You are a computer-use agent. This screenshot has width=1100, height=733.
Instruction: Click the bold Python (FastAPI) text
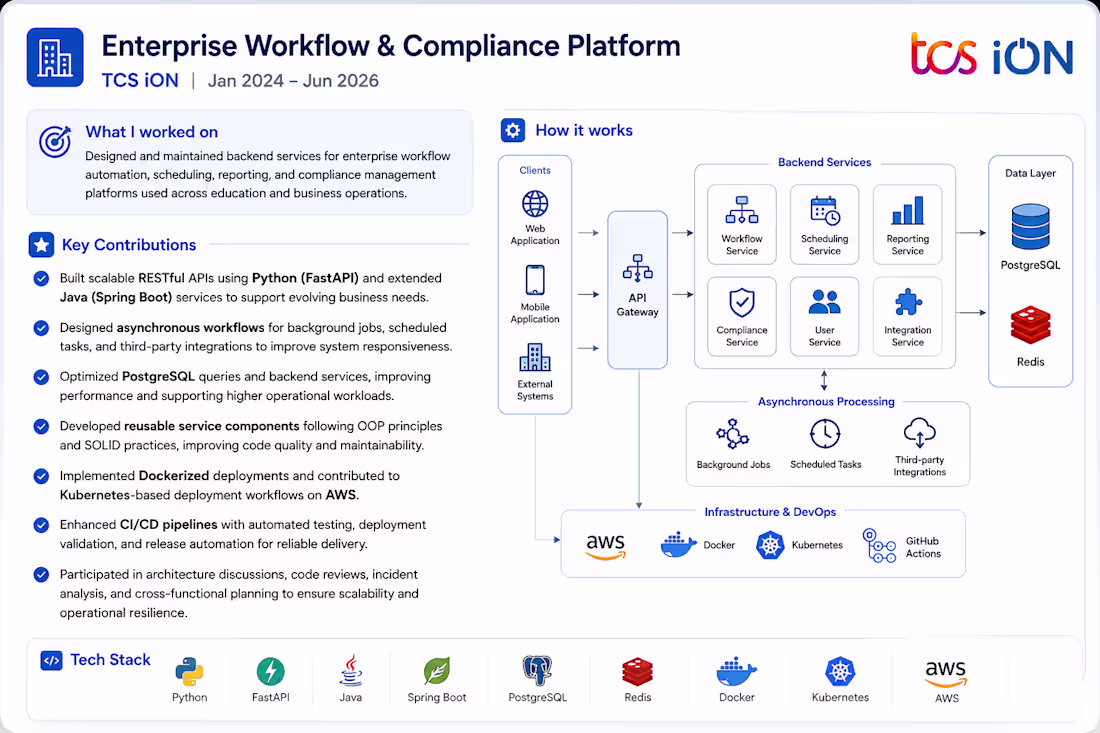click(x=305, y=278)
